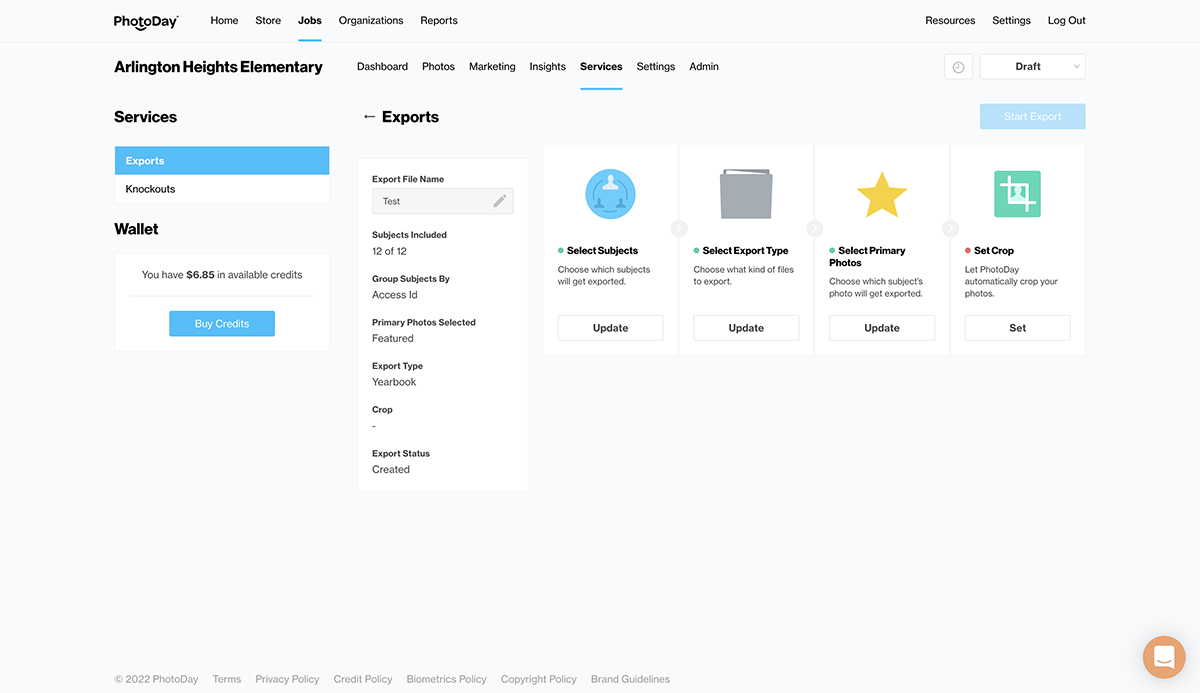Click the step arrow after Select Export Type
This screenshot has width=1200, height=693.
[x=814, y=228]
